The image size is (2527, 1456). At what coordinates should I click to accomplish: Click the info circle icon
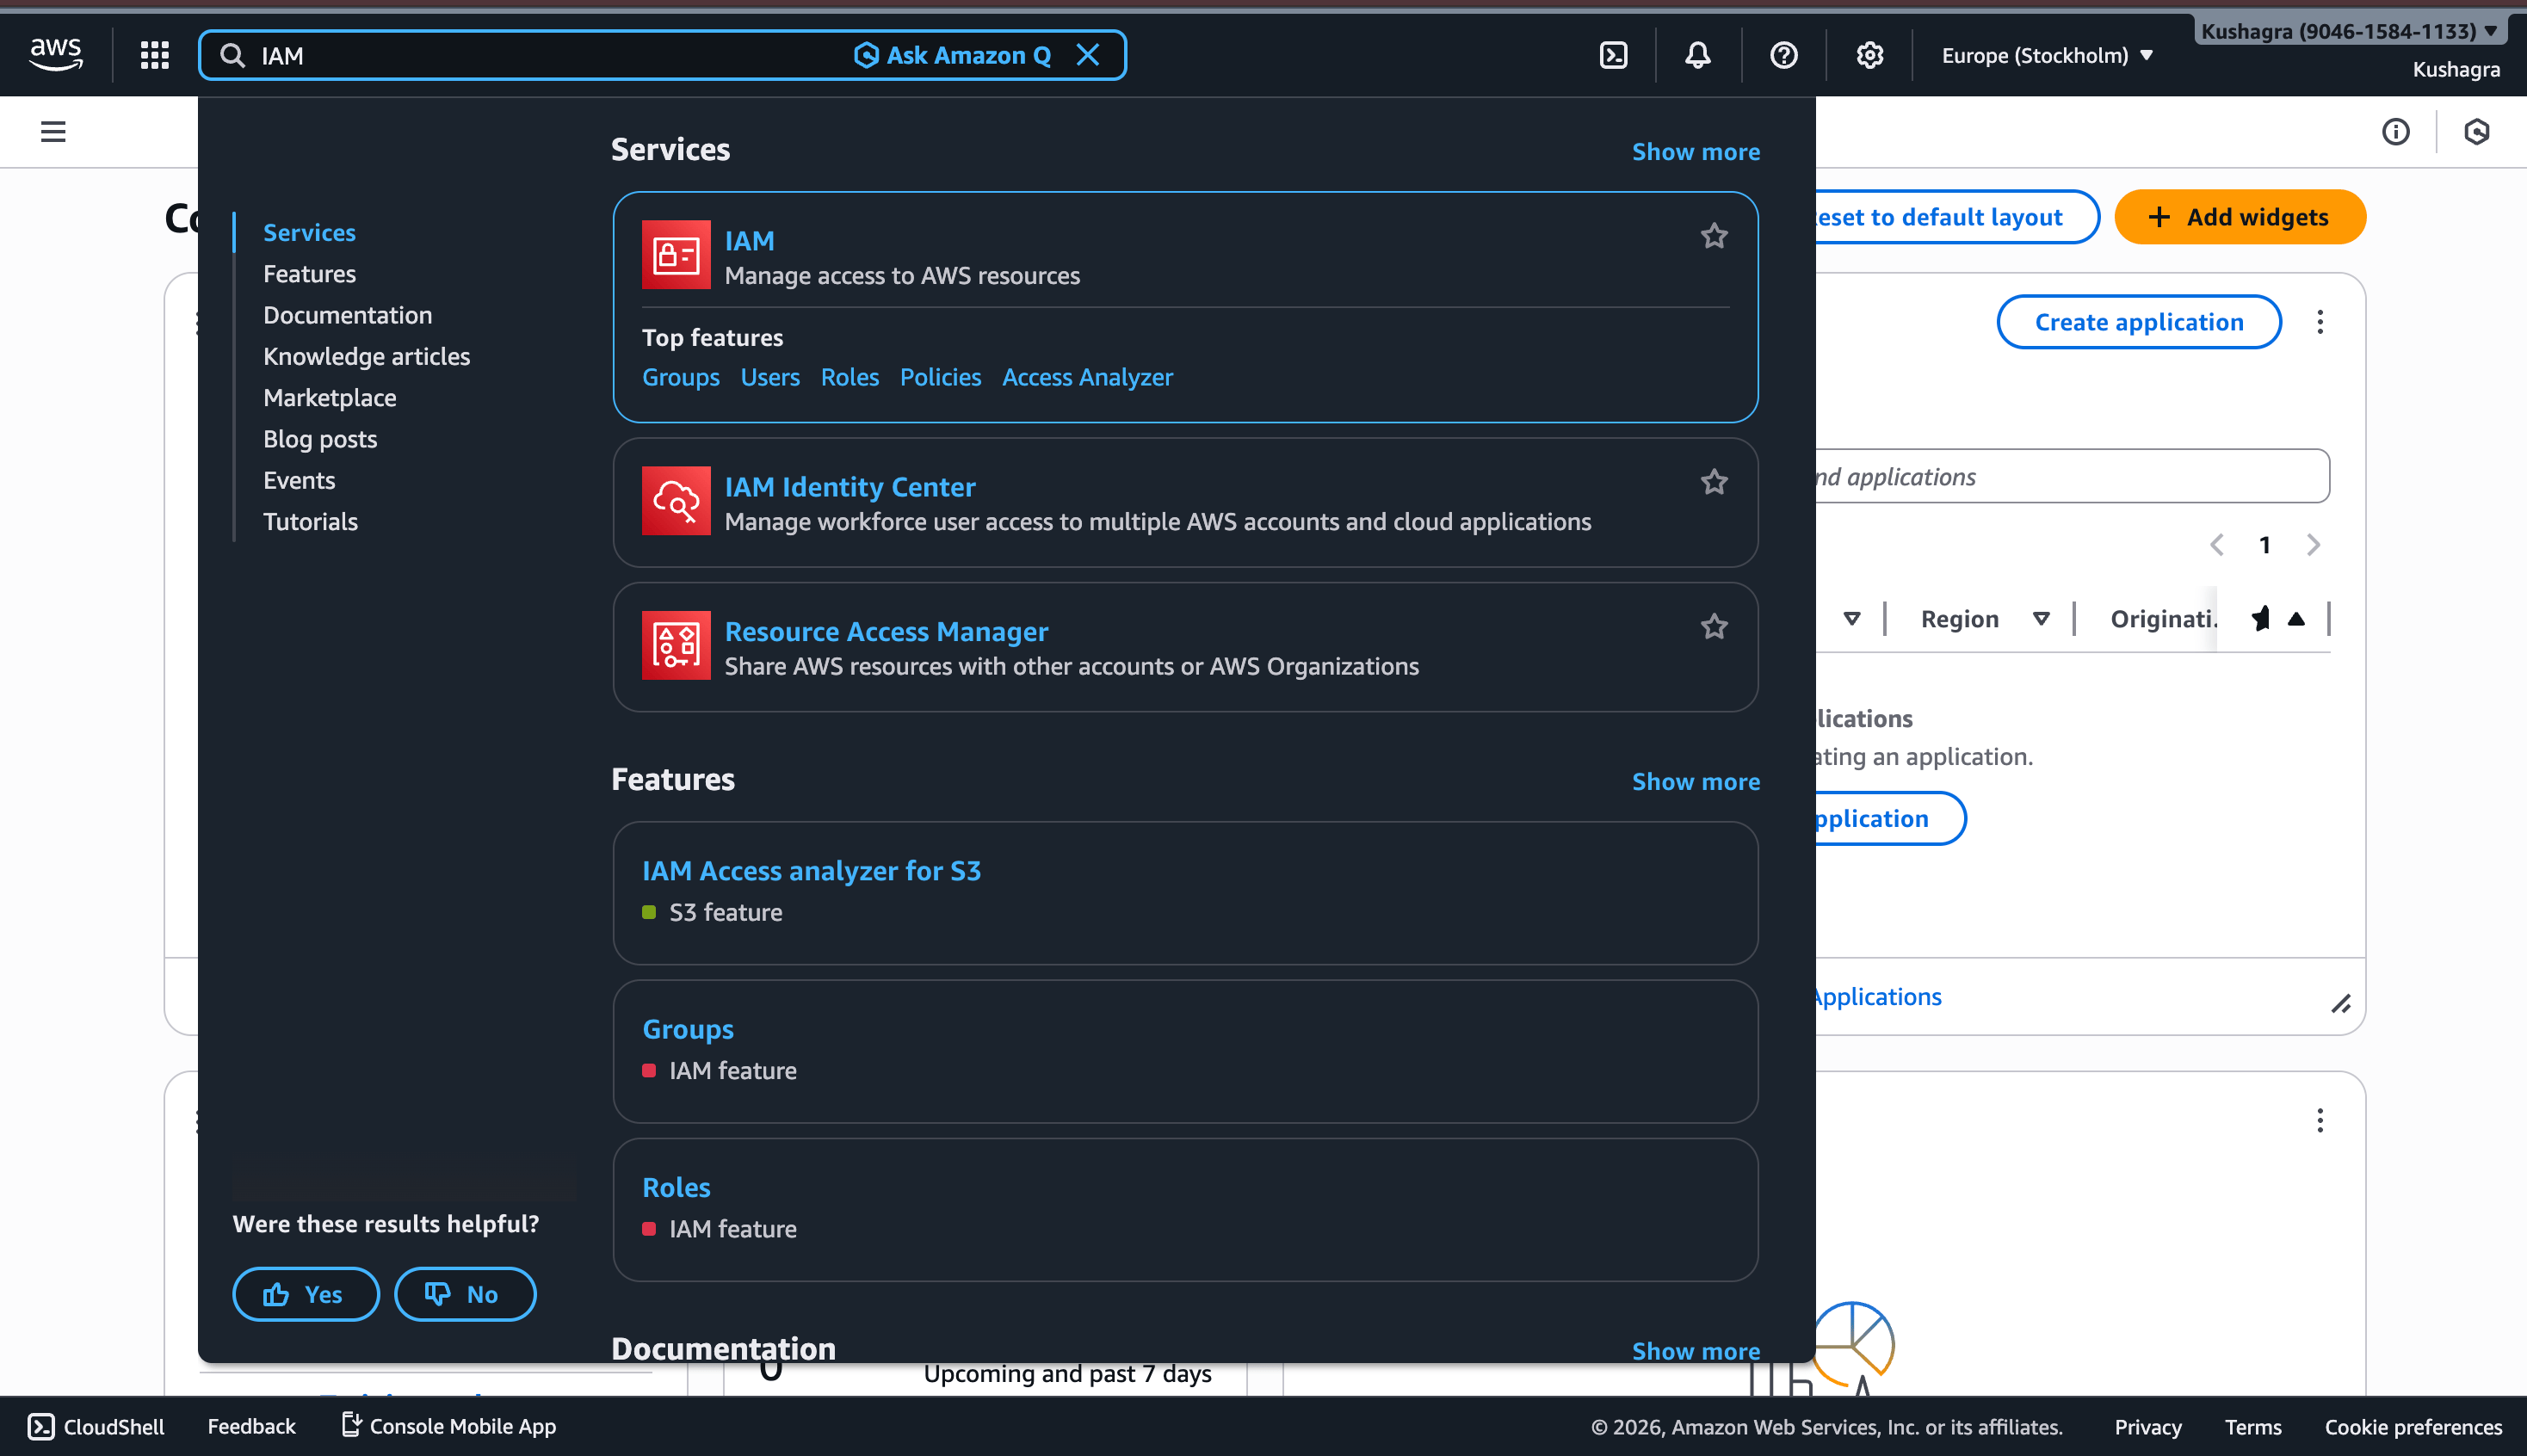click(2395, 131)
